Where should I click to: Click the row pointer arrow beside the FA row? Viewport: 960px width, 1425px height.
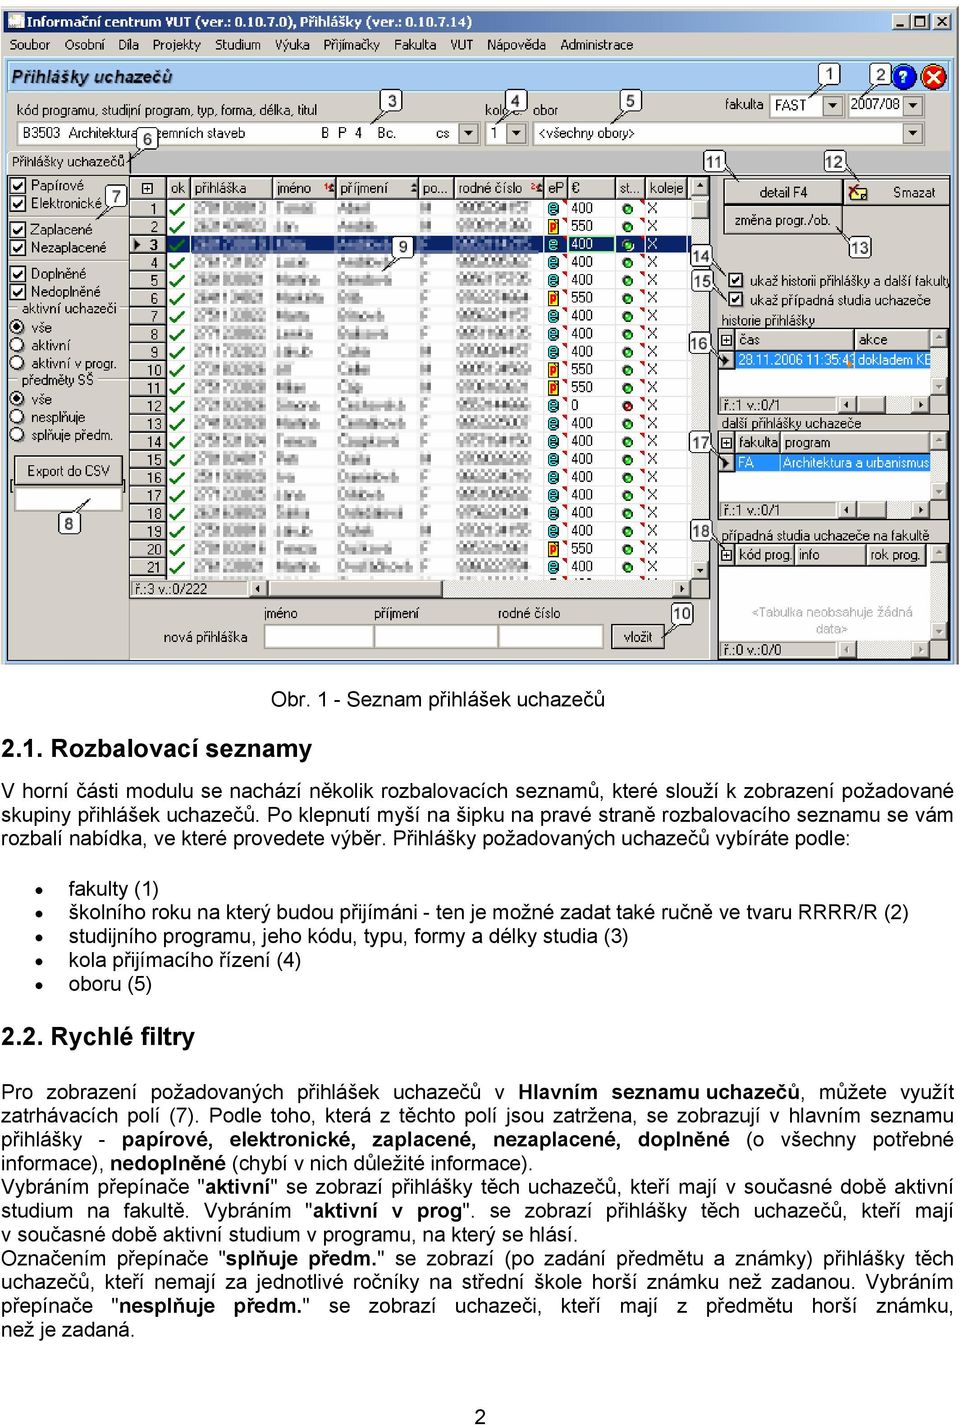click(x=726, y=463)
